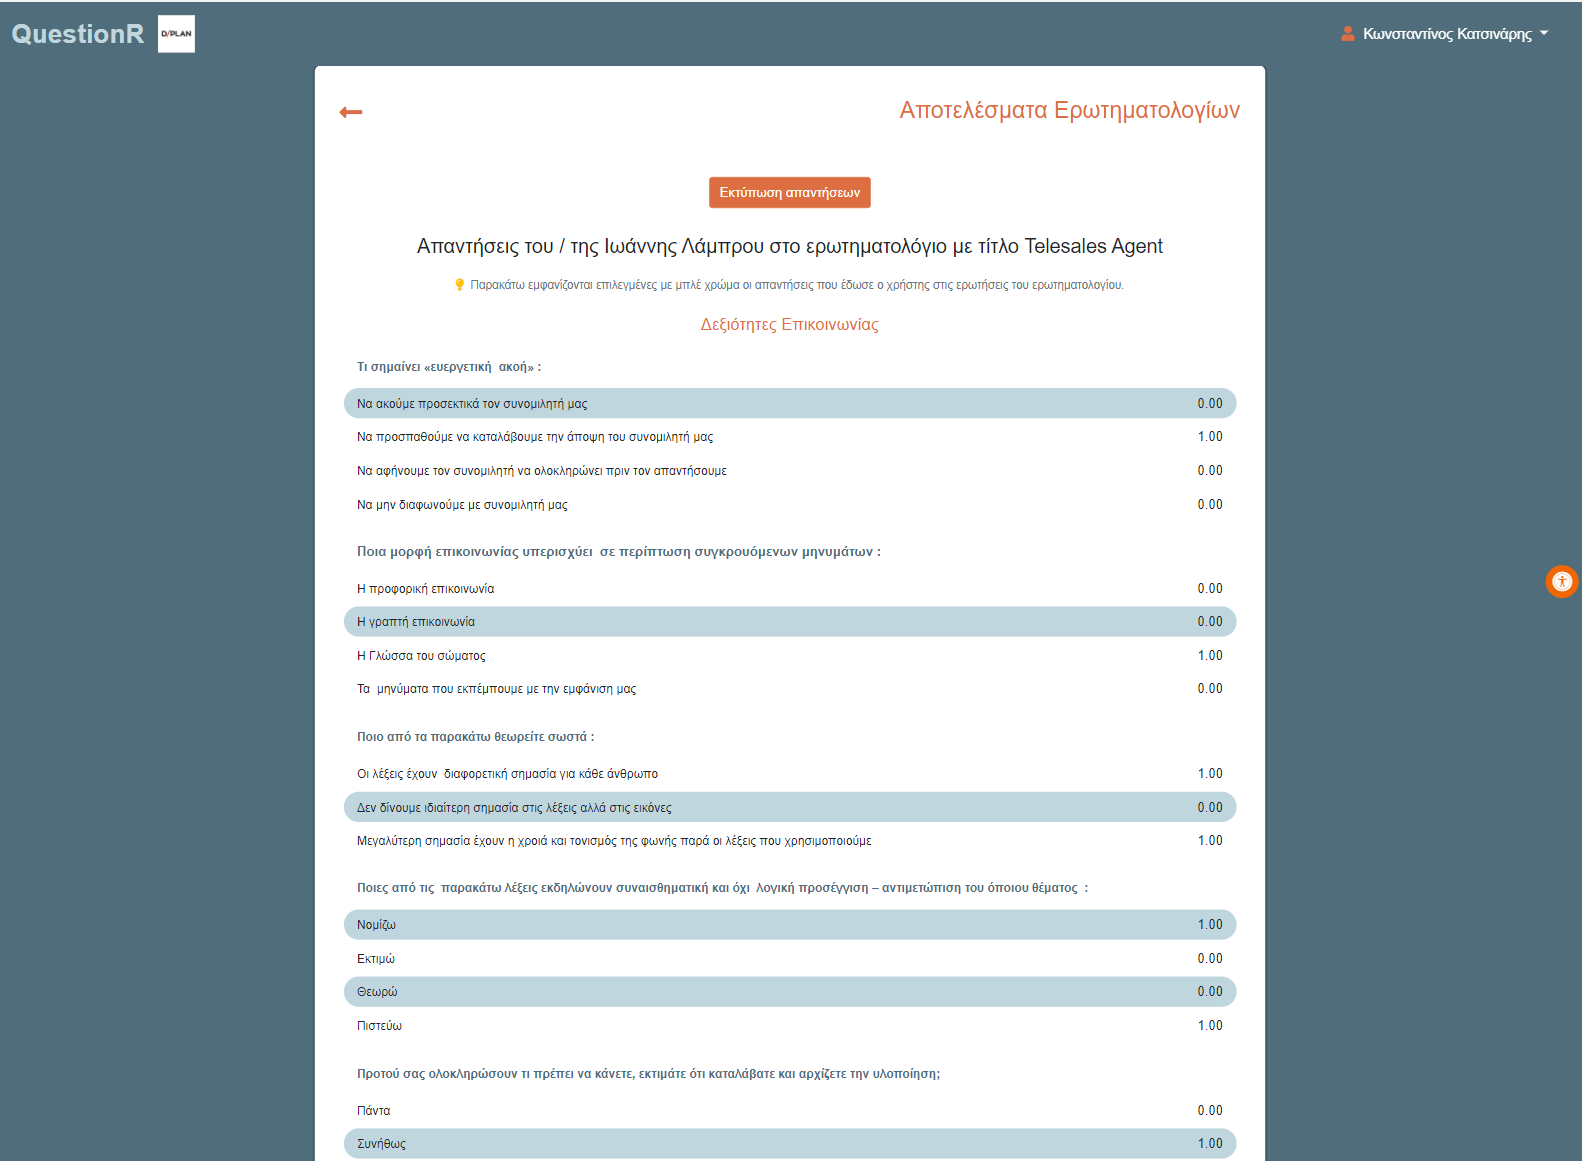Open the accessibility widget icon
The height and width of the screenshot is (1161, 1582).
pyautogui.click(x=1561, y=582)
